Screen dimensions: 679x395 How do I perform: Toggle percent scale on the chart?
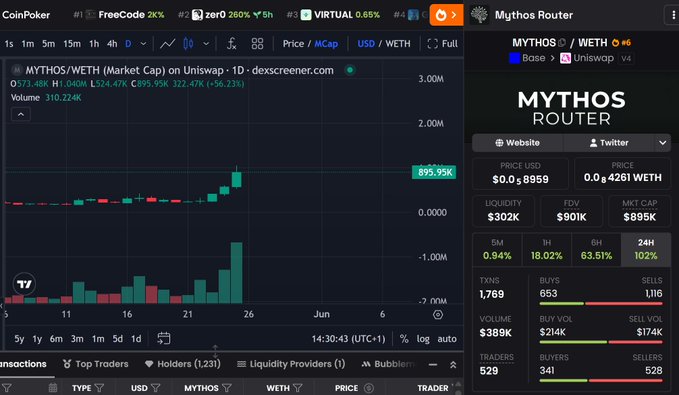tap(404, 339)
